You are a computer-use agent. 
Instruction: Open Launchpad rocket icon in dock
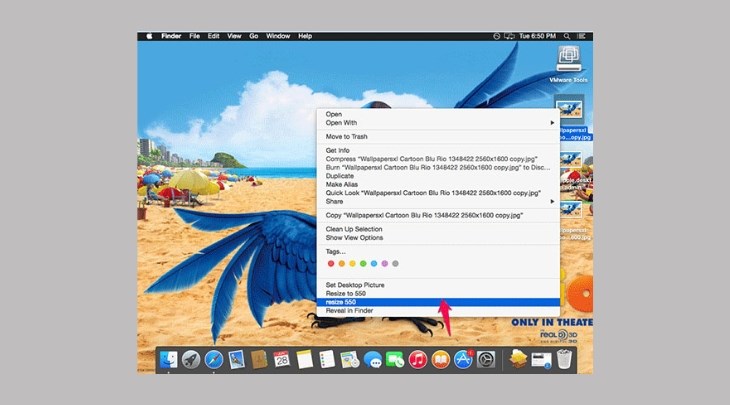(191, 359)
